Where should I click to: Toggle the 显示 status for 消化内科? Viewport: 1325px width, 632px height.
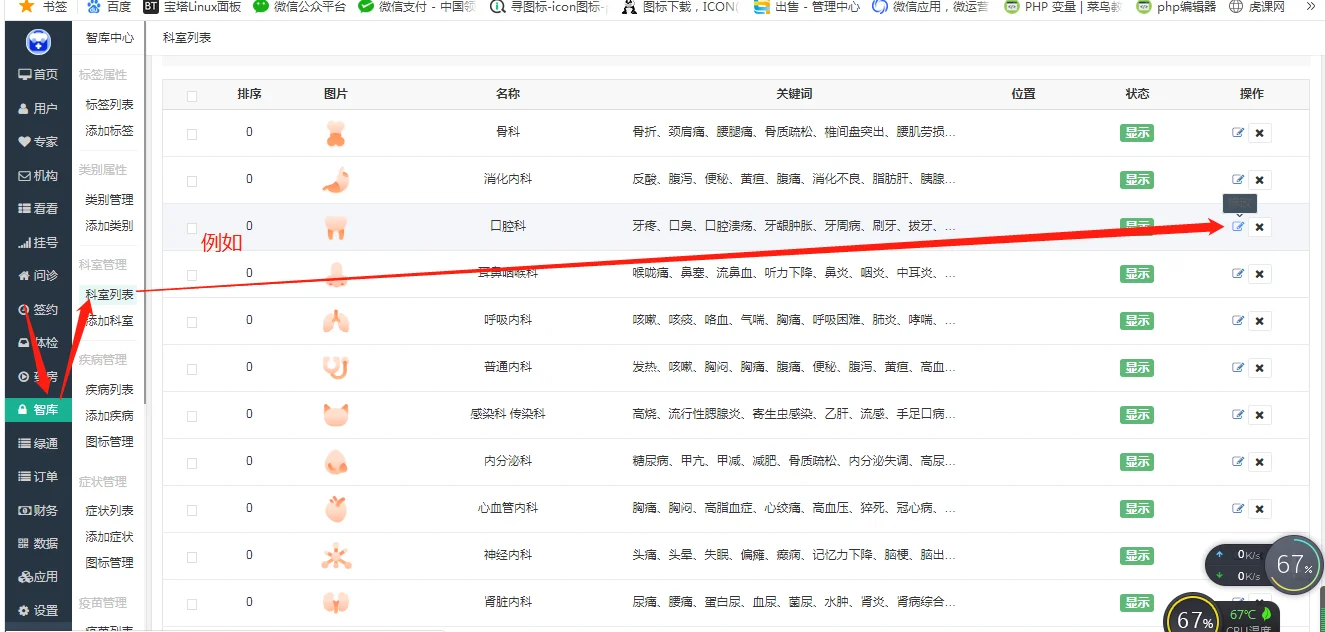1137,180
